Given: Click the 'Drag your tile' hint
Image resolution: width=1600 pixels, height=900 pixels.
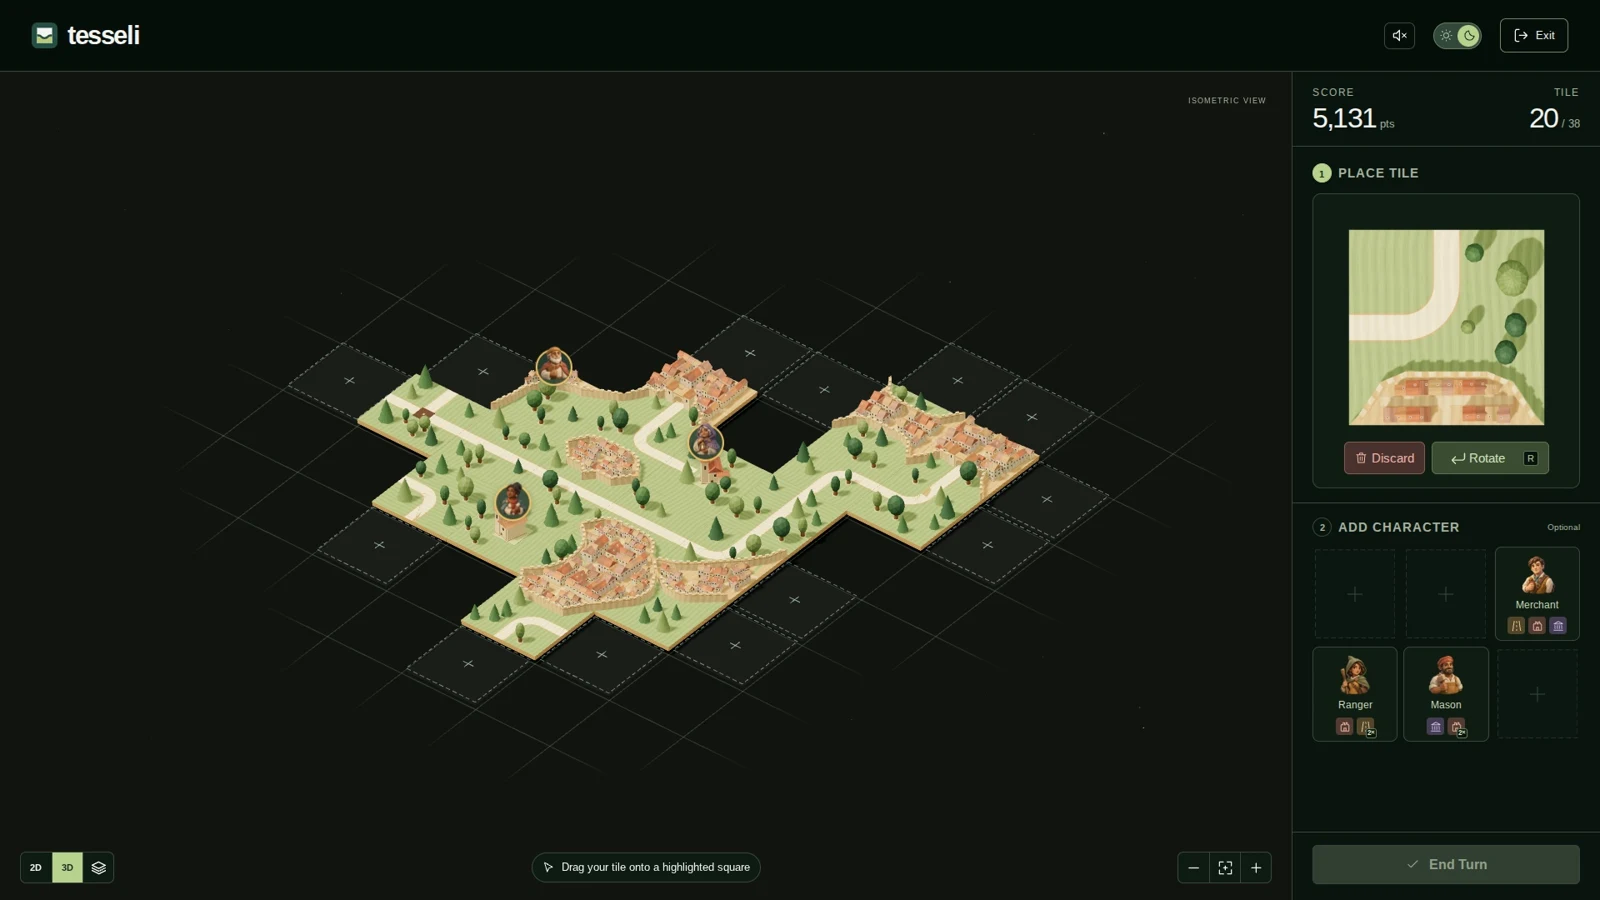Looking at the screenshot, I should pyautogui.click(x=646, y=867).
